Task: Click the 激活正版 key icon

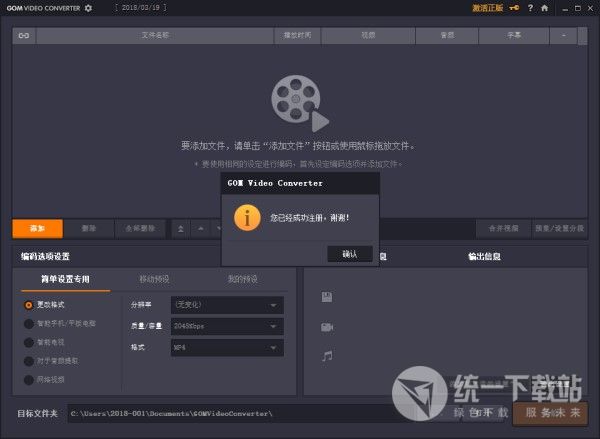Action: click(x=514, y=8)
